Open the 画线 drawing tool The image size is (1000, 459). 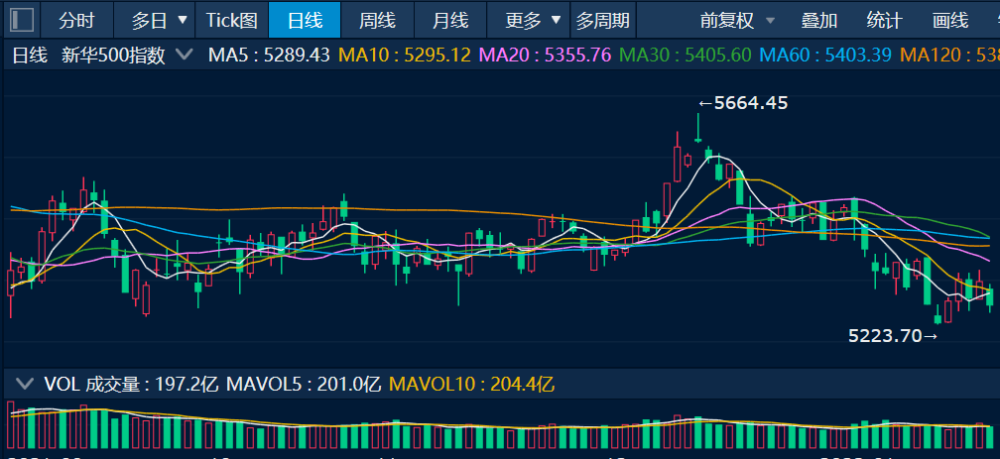tap(949, 20)
